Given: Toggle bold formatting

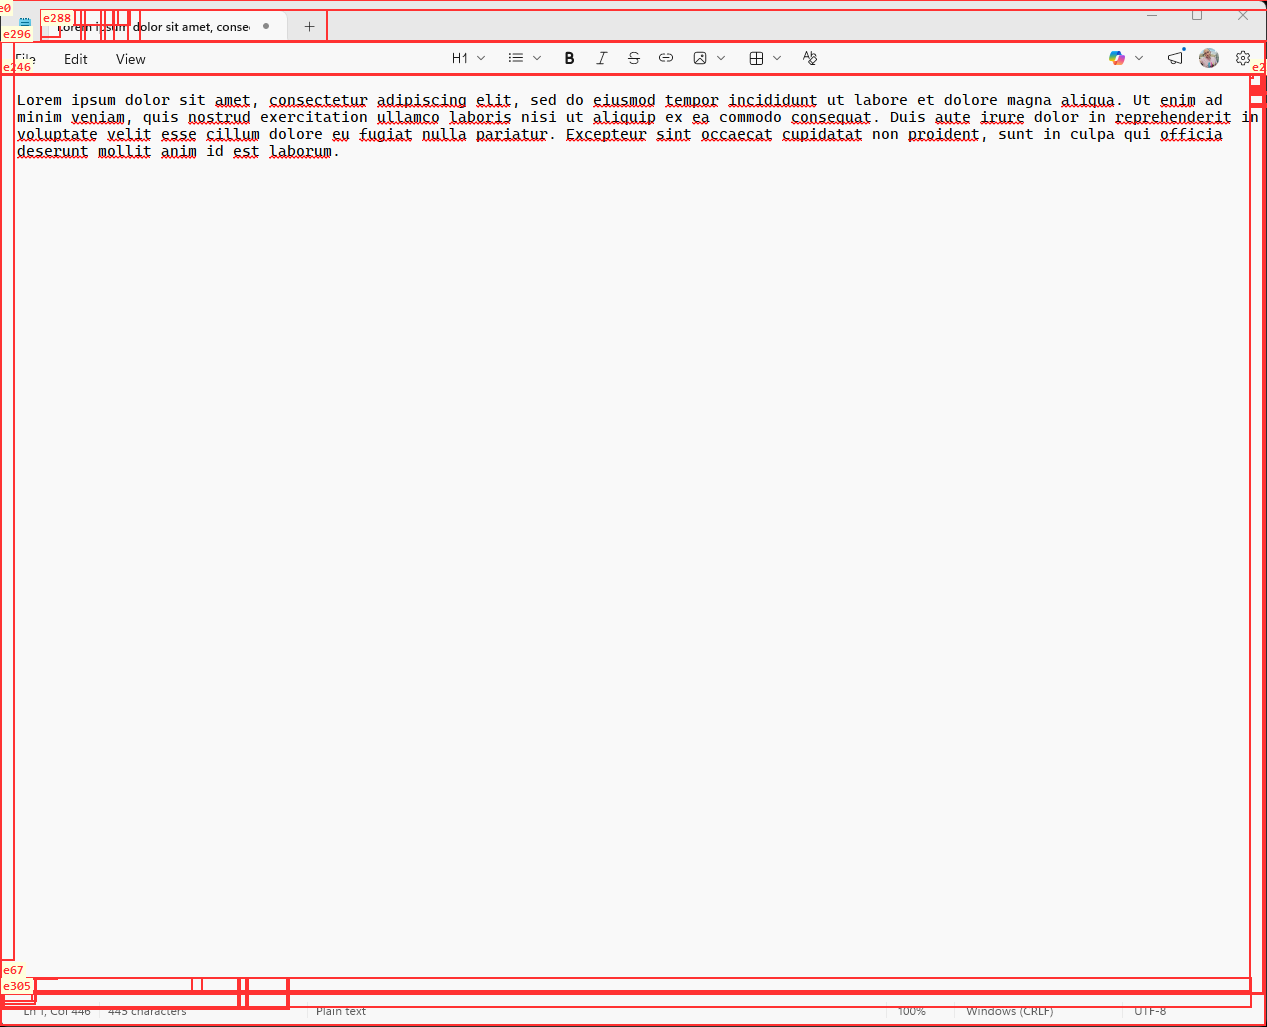Looking at the screenshot, I should point(569,58).
